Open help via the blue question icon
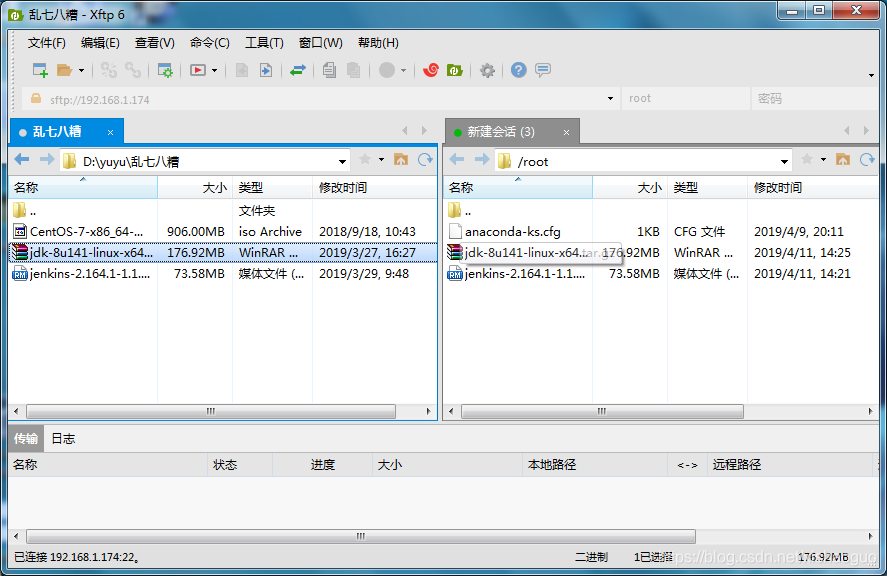Screen dimensions: 887x576 [x=519, y=70]
